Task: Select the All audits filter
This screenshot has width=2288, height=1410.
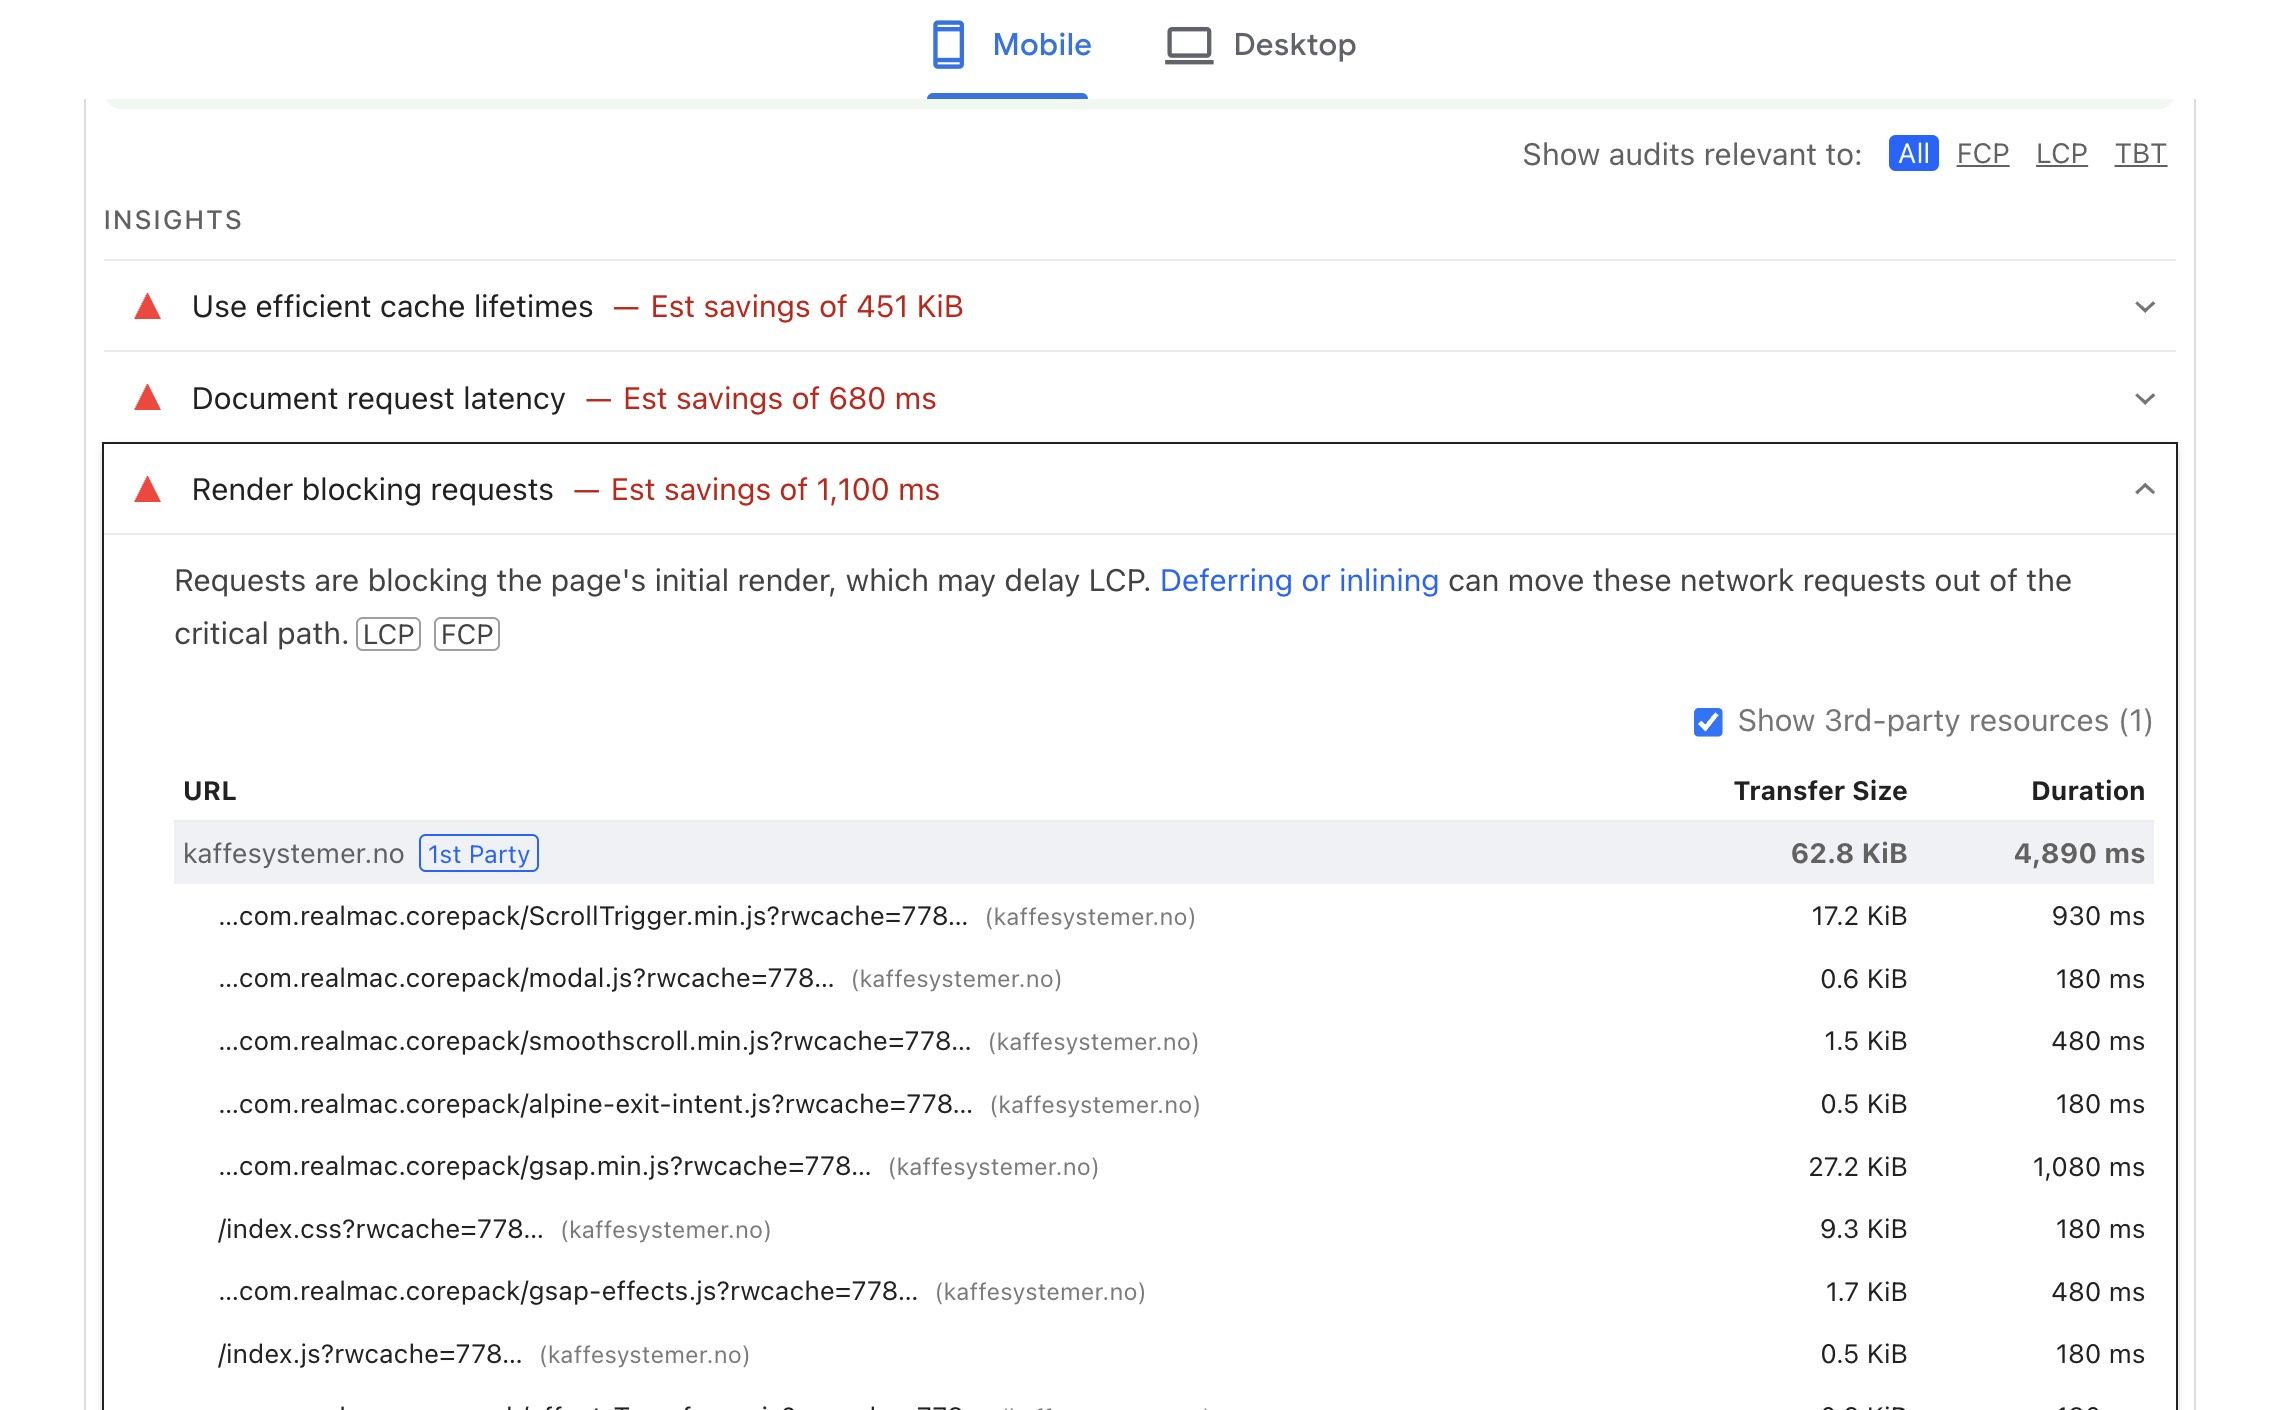Action: [1912, 154]
